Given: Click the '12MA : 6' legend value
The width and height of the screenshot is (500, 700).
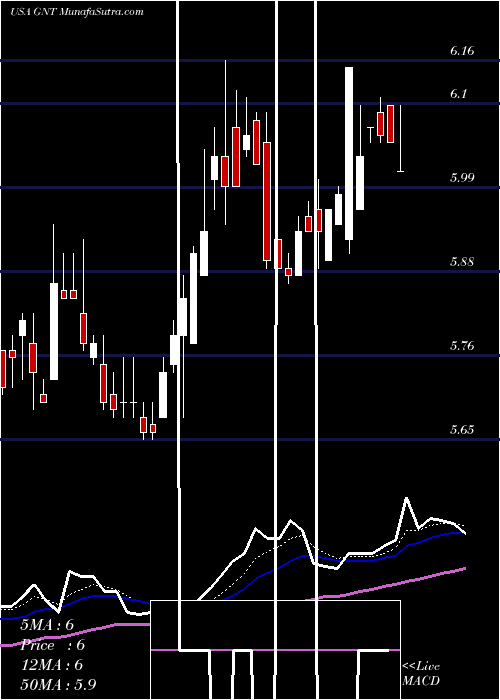Looking at the screenshot, I should (x=52, y=665).
